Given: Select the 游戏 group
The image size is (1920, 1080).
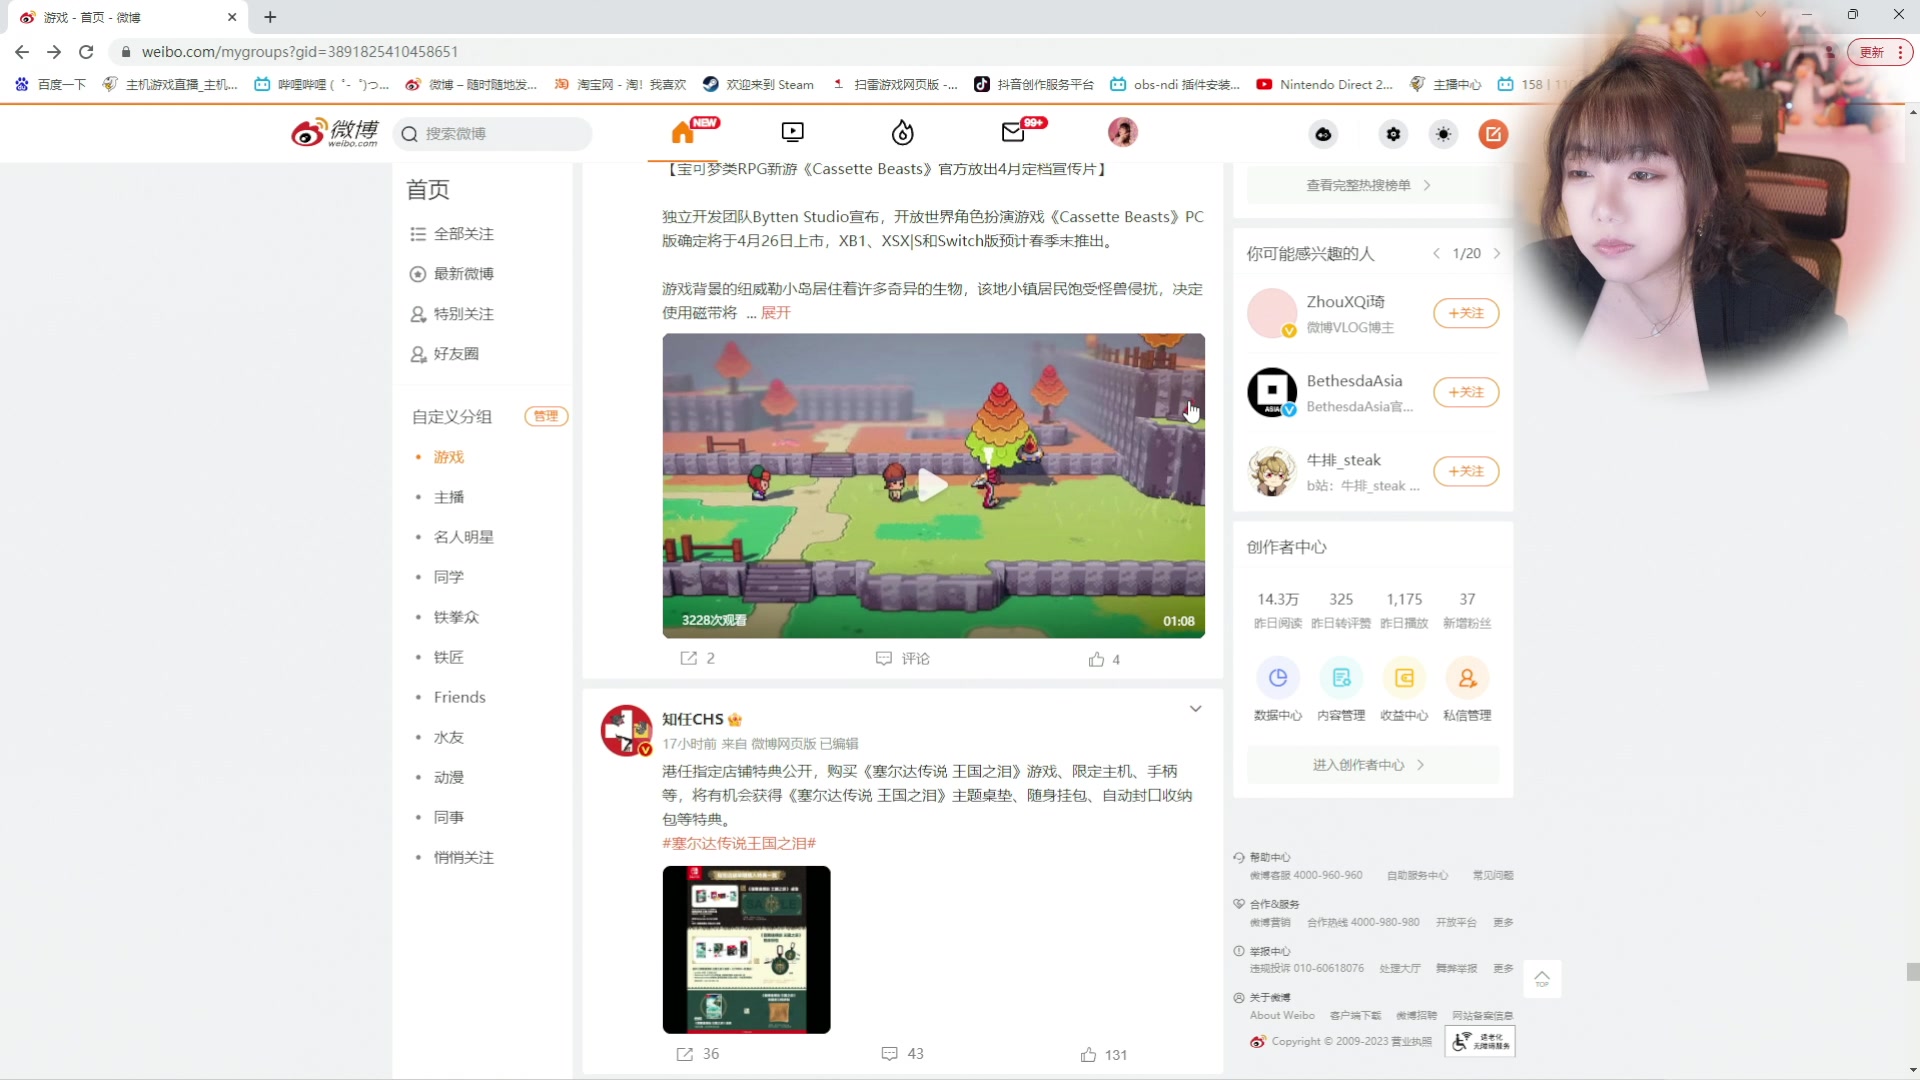Looking at the screenshot, I should 449,457.
